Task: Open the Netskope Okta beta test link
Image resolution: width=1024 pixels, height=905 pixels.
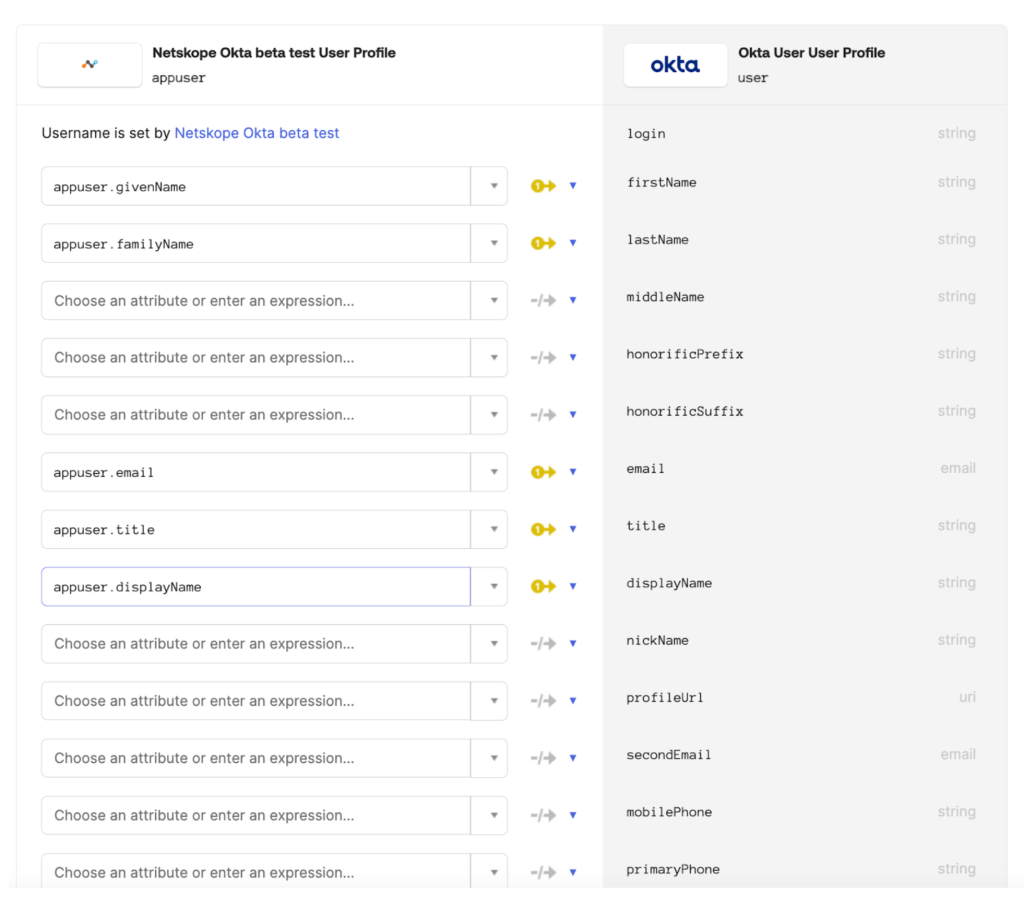Action: (x=257, y=133)
